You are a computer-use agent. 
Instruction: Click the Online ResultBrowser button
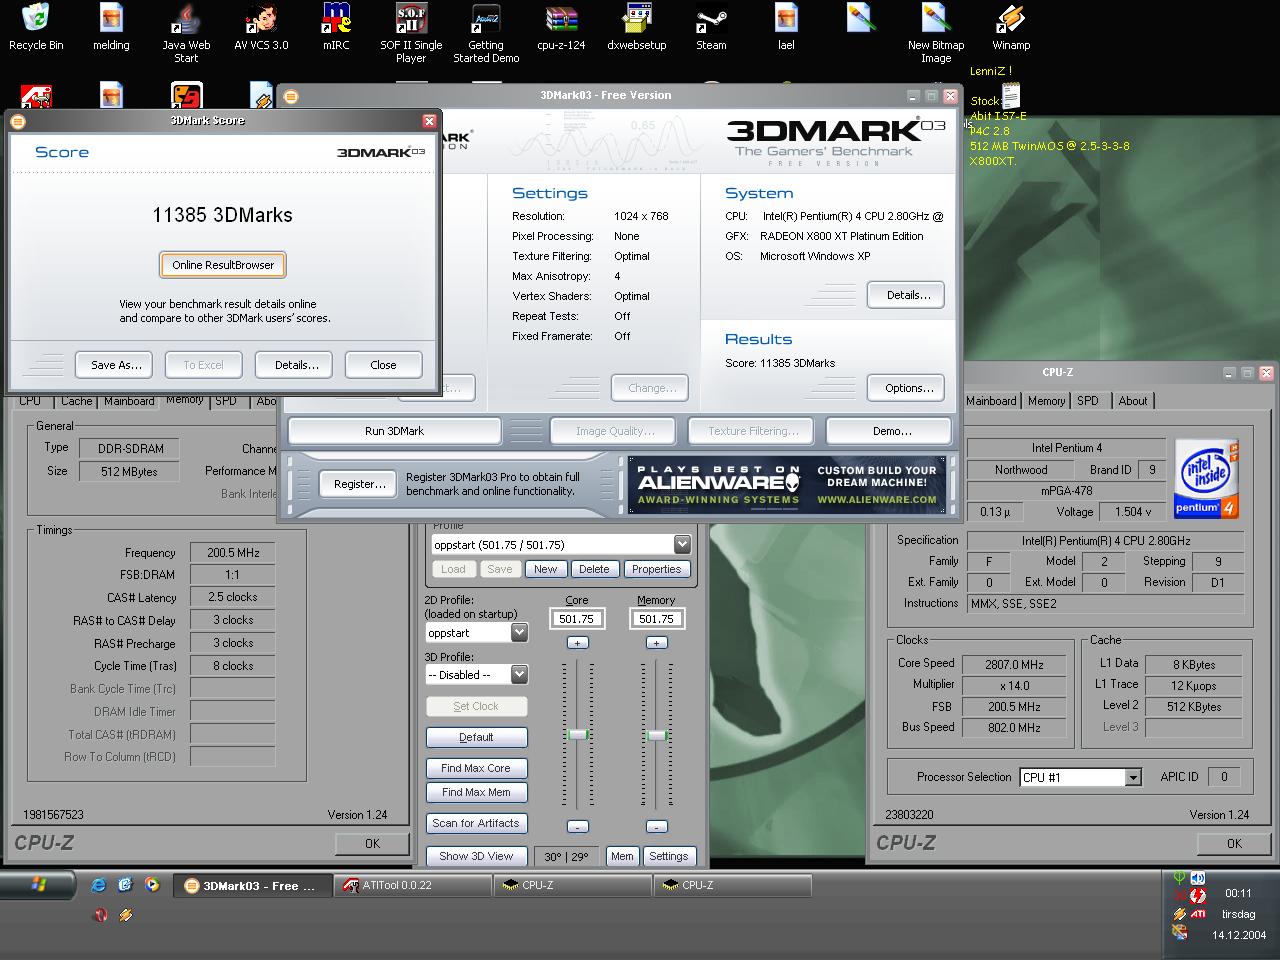223,265
